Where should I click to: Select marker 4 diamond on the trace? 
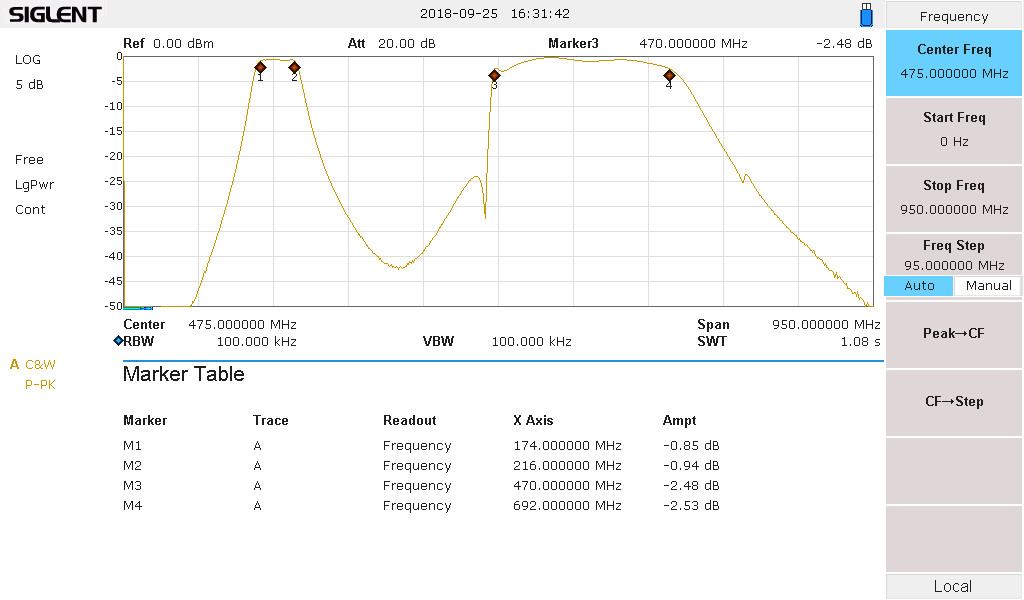point(669,76)
